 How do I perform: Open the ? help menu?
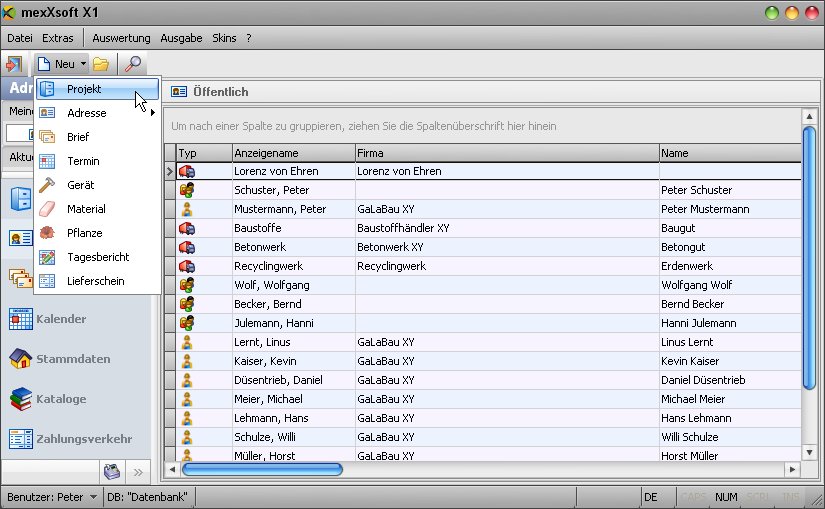[249, 38]
